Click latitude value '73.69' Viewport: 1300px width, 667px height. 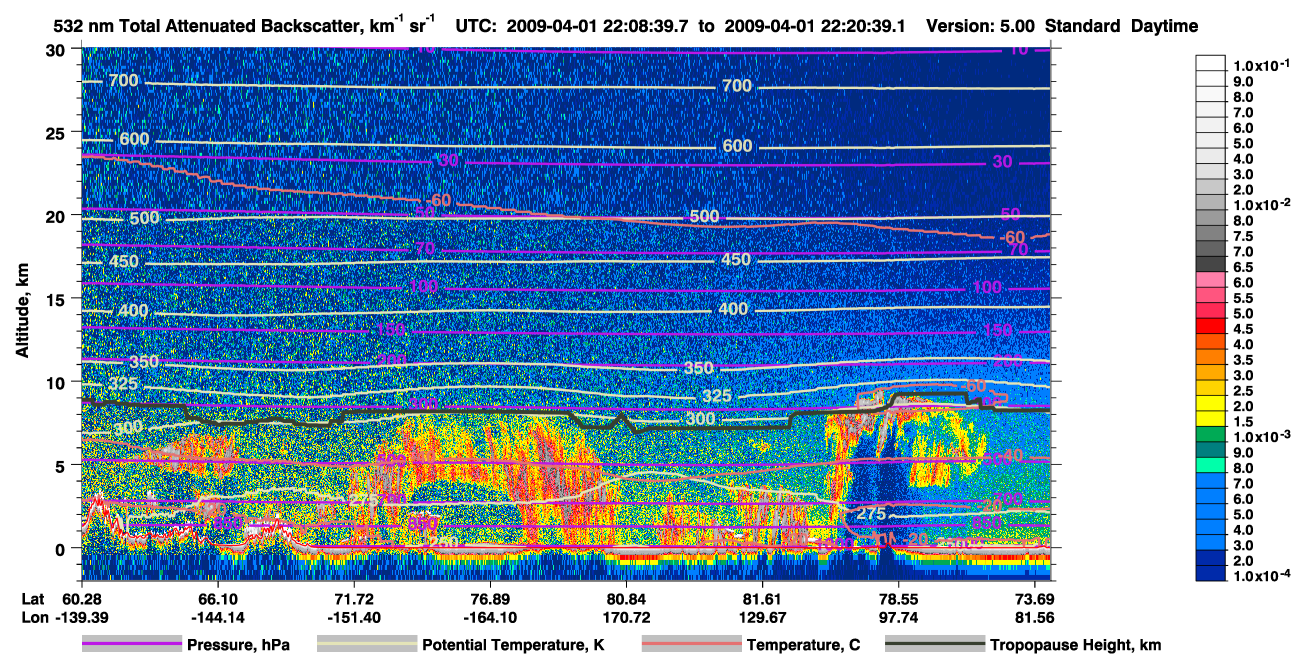(x=1034, y=598)
